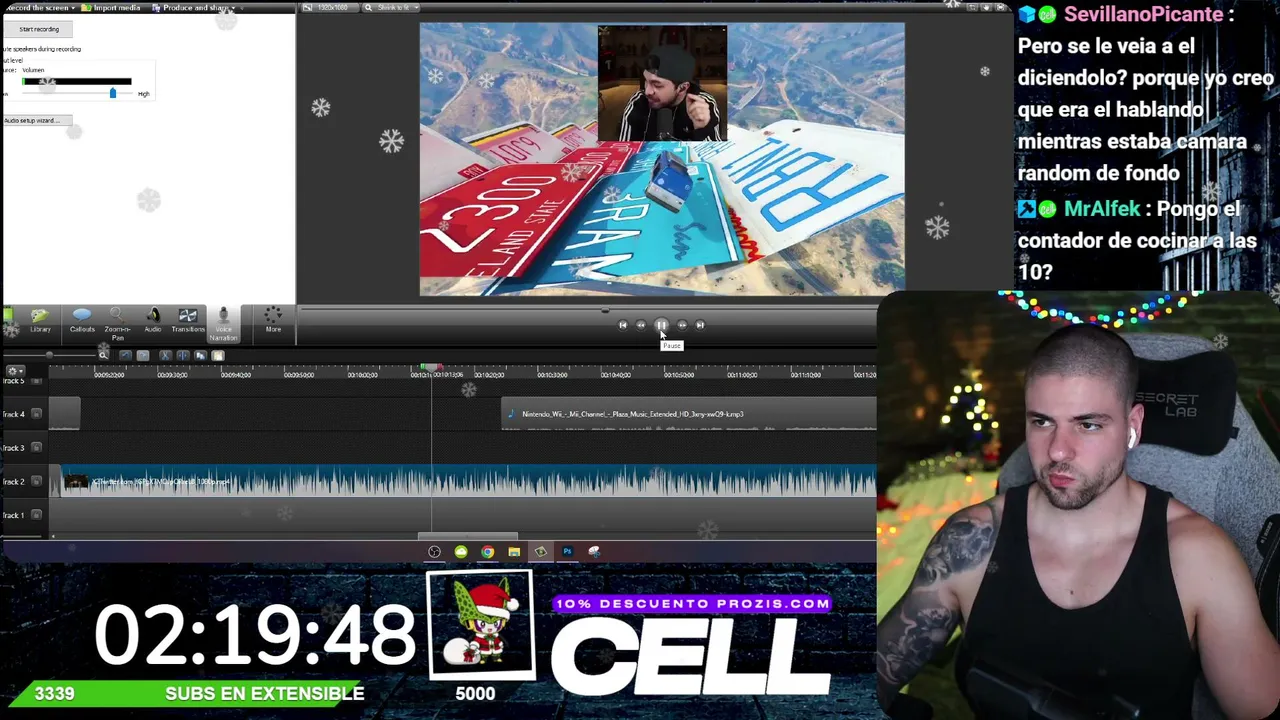Select the Nintendo Wii Mii Channel mp3 clip

click(x=689, y=414)
